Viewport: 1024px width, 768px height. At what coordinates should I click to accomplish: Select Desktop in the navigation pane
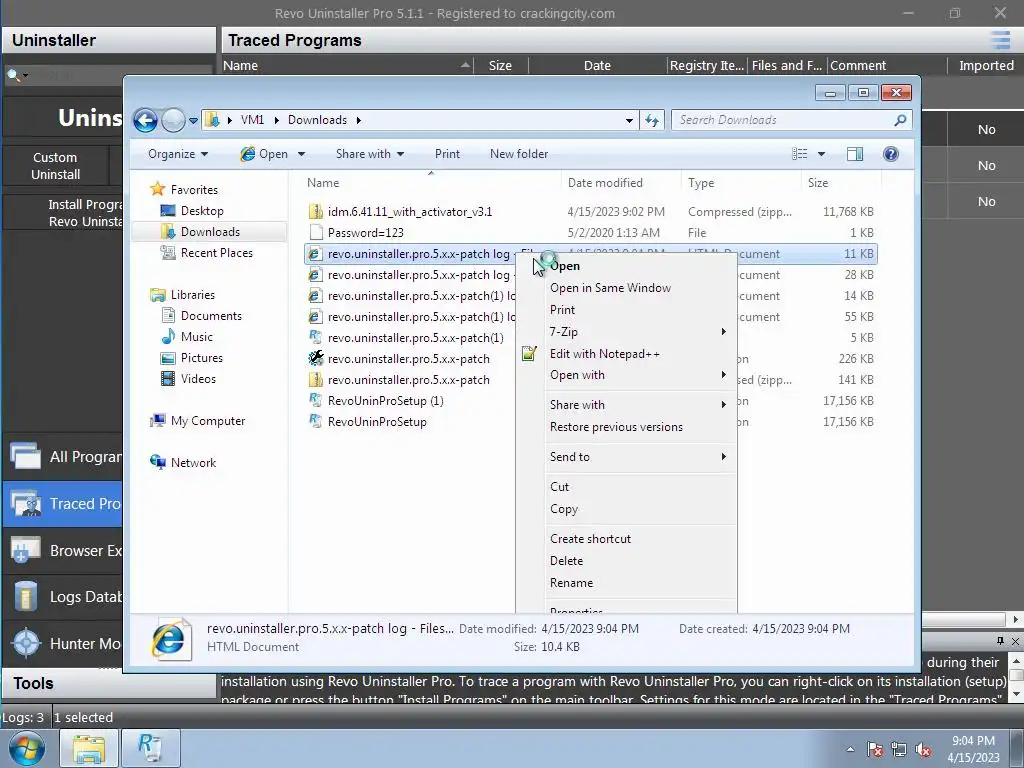coord(202,211)
